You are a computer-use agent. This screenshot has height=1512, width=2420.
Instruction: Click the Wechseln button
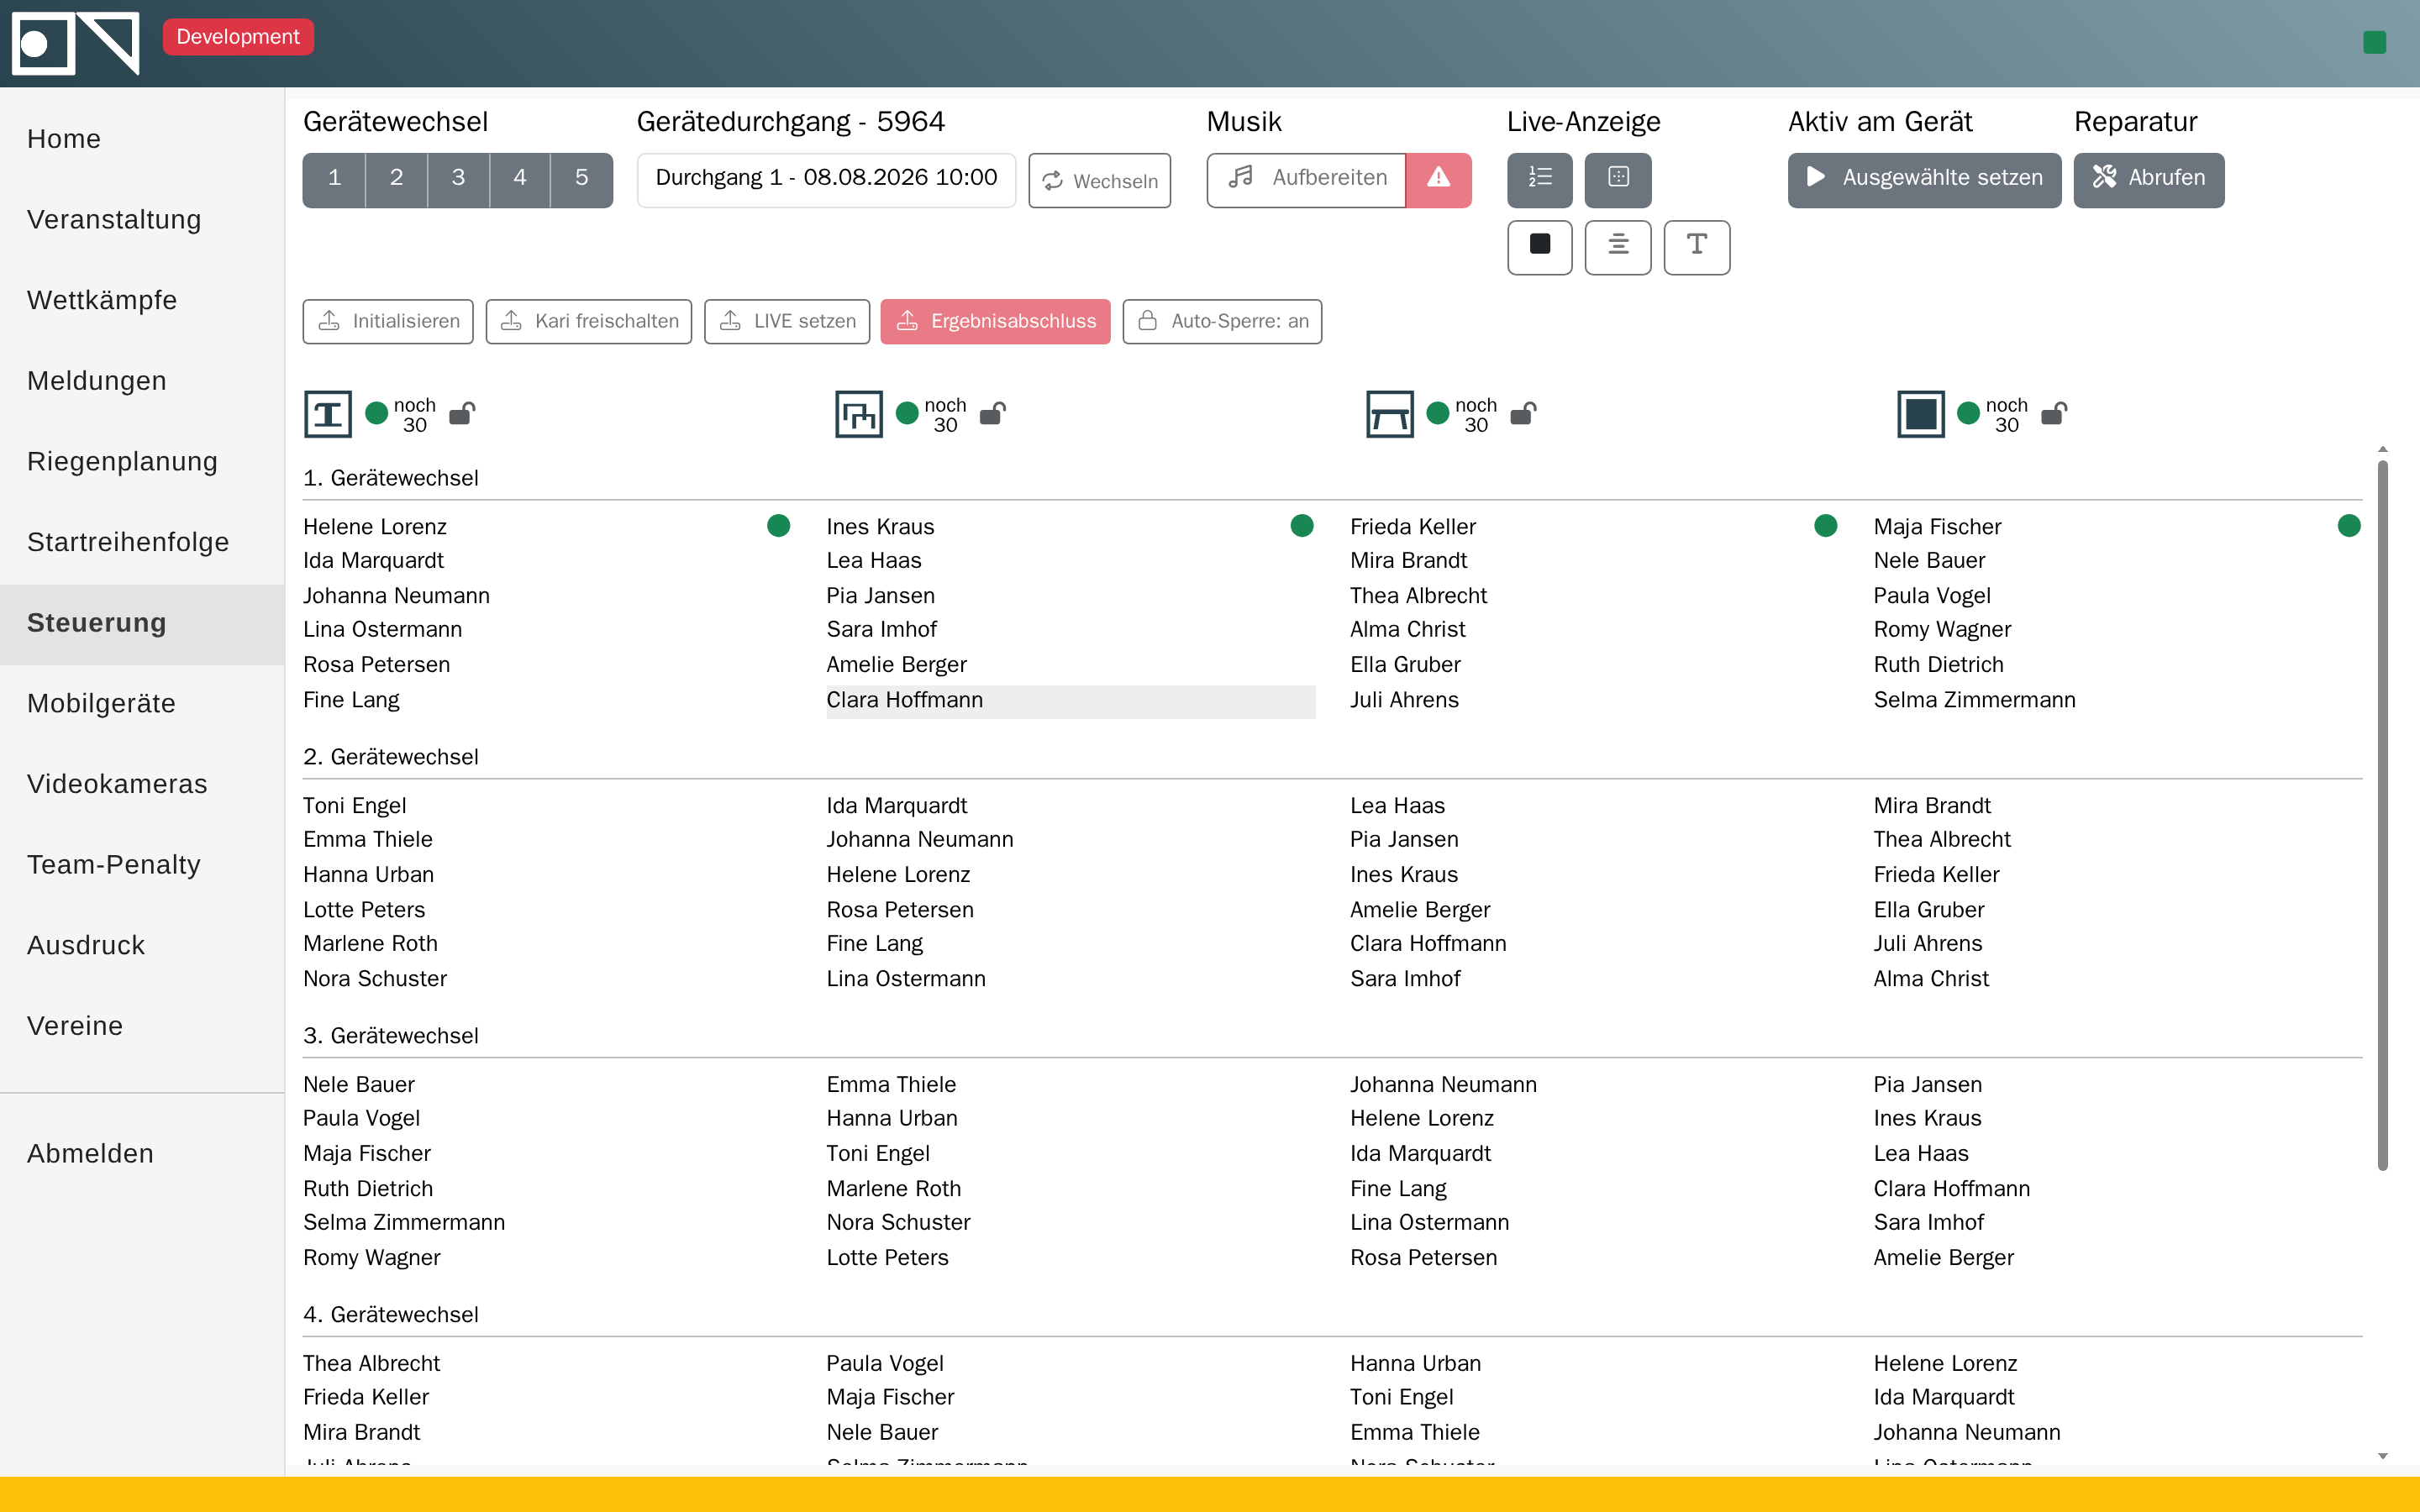click(x=1099, y=180)
